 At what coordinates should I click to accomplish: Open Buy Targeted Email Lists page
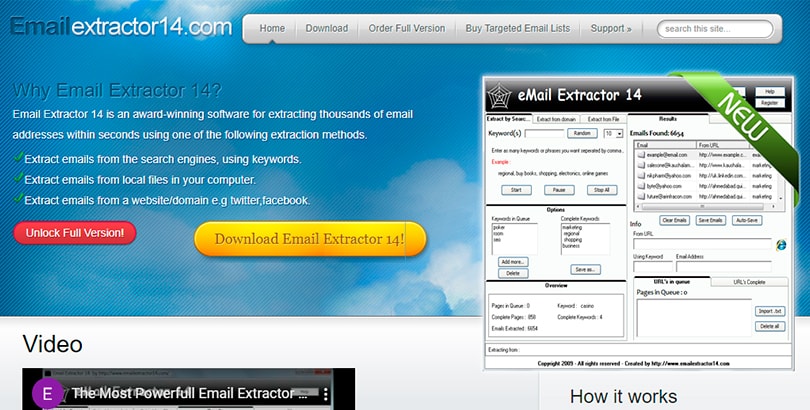click(x=518, y=28)
